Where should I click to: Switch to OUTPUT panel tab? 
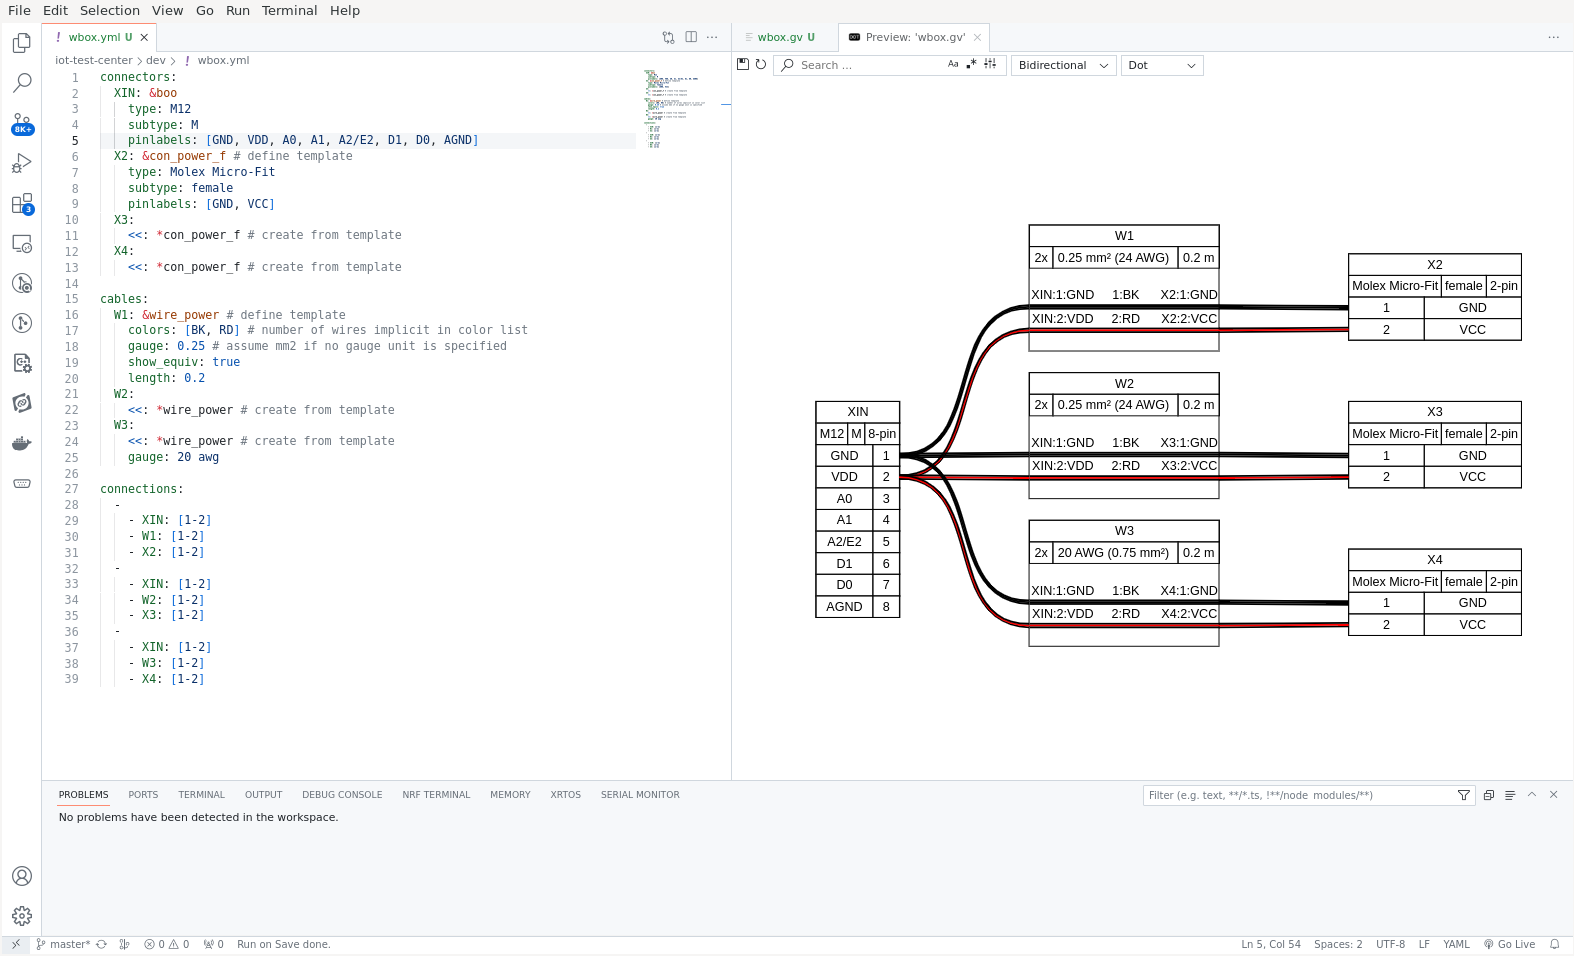point(263,795)
